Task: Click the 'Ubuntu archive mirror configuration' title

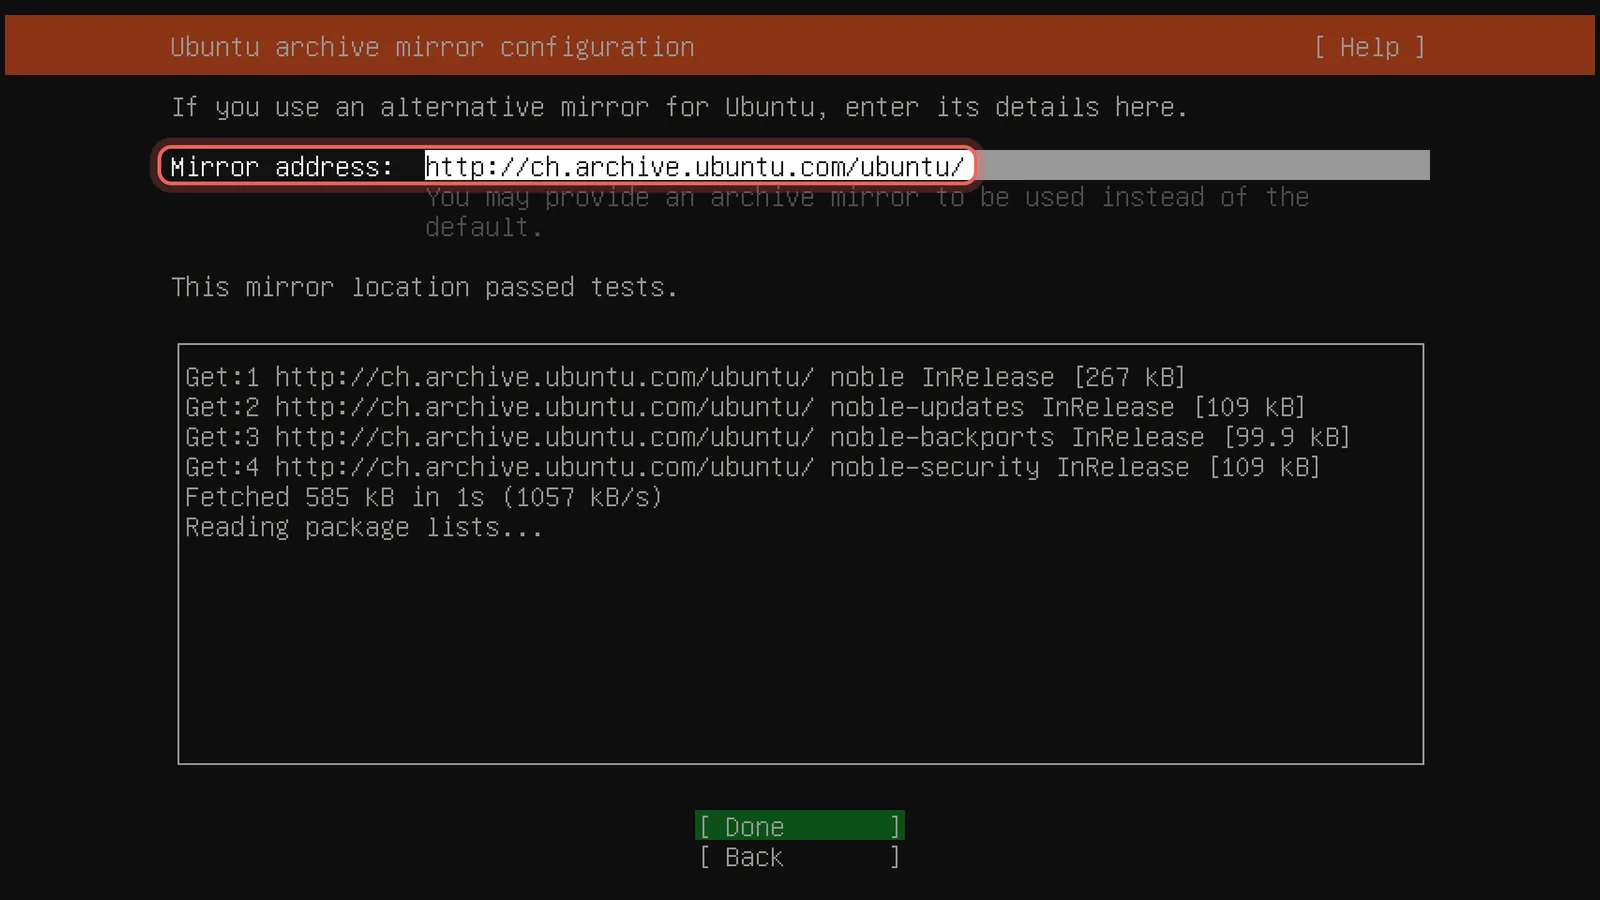Action: 432,47
